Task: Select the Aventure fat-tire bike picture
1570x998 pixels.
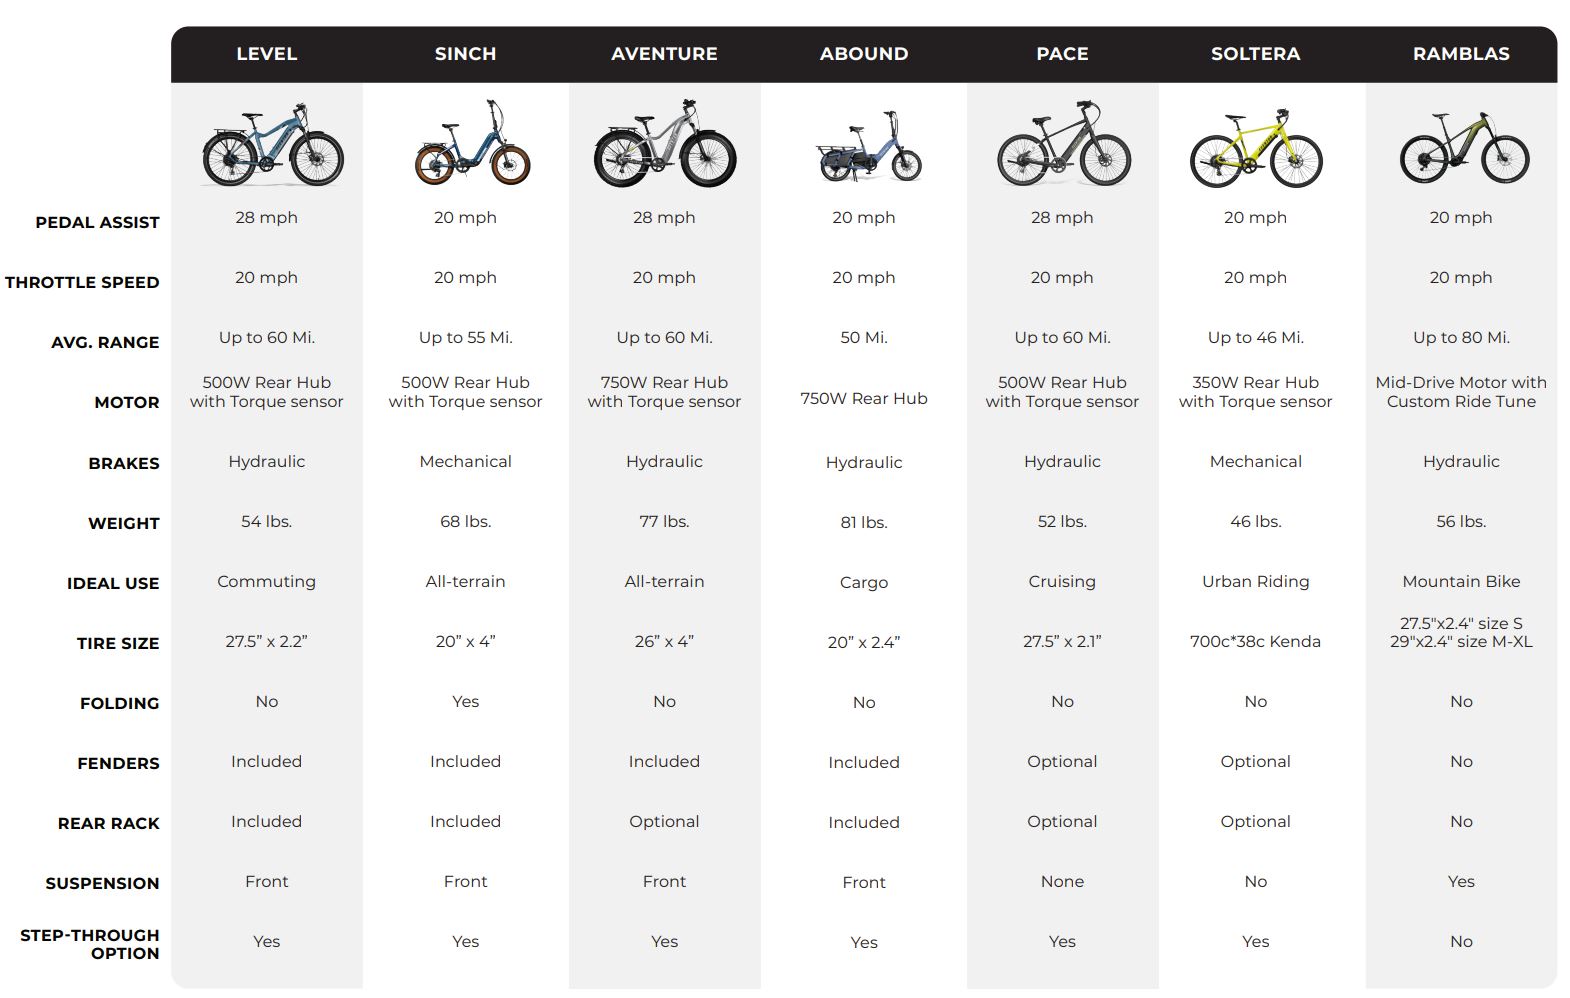Action: pos(665,145)
